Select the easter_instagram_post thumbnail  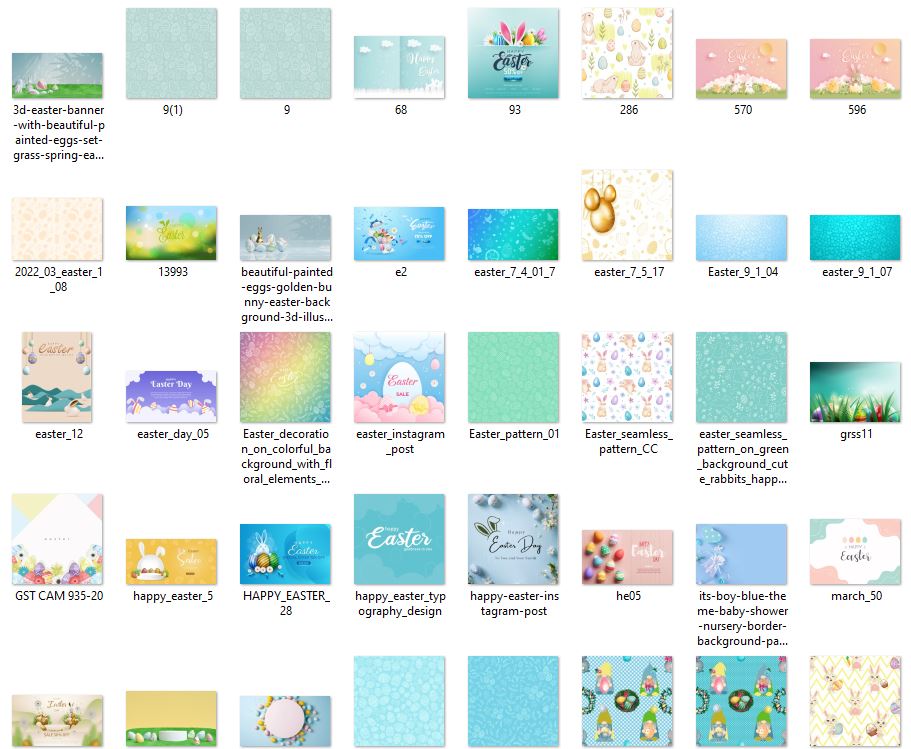(x=400, y=377)
